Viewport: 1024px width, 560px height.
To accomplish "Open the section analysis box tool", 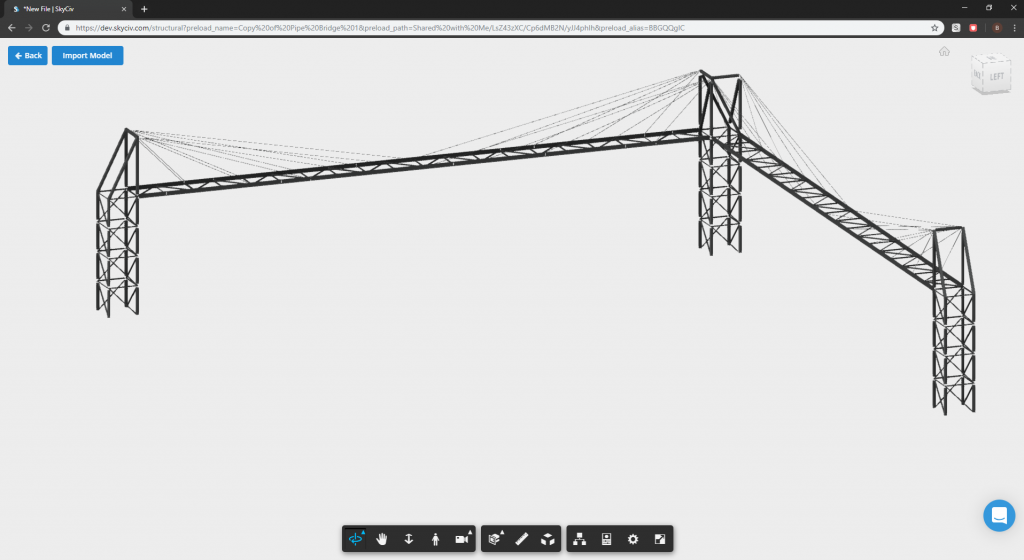I will coord(495,539).
